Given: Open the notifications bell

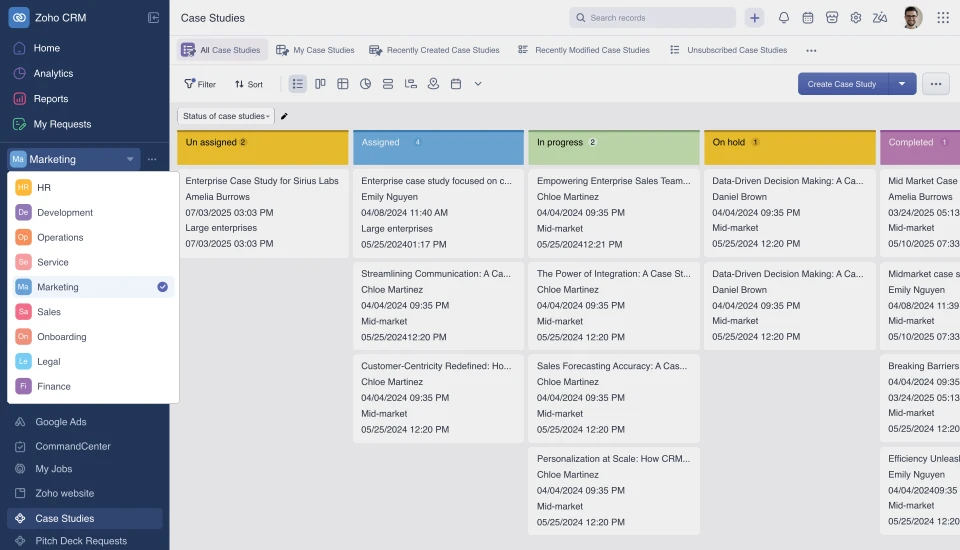Looking at the screenshot, I should coord(783,18).
